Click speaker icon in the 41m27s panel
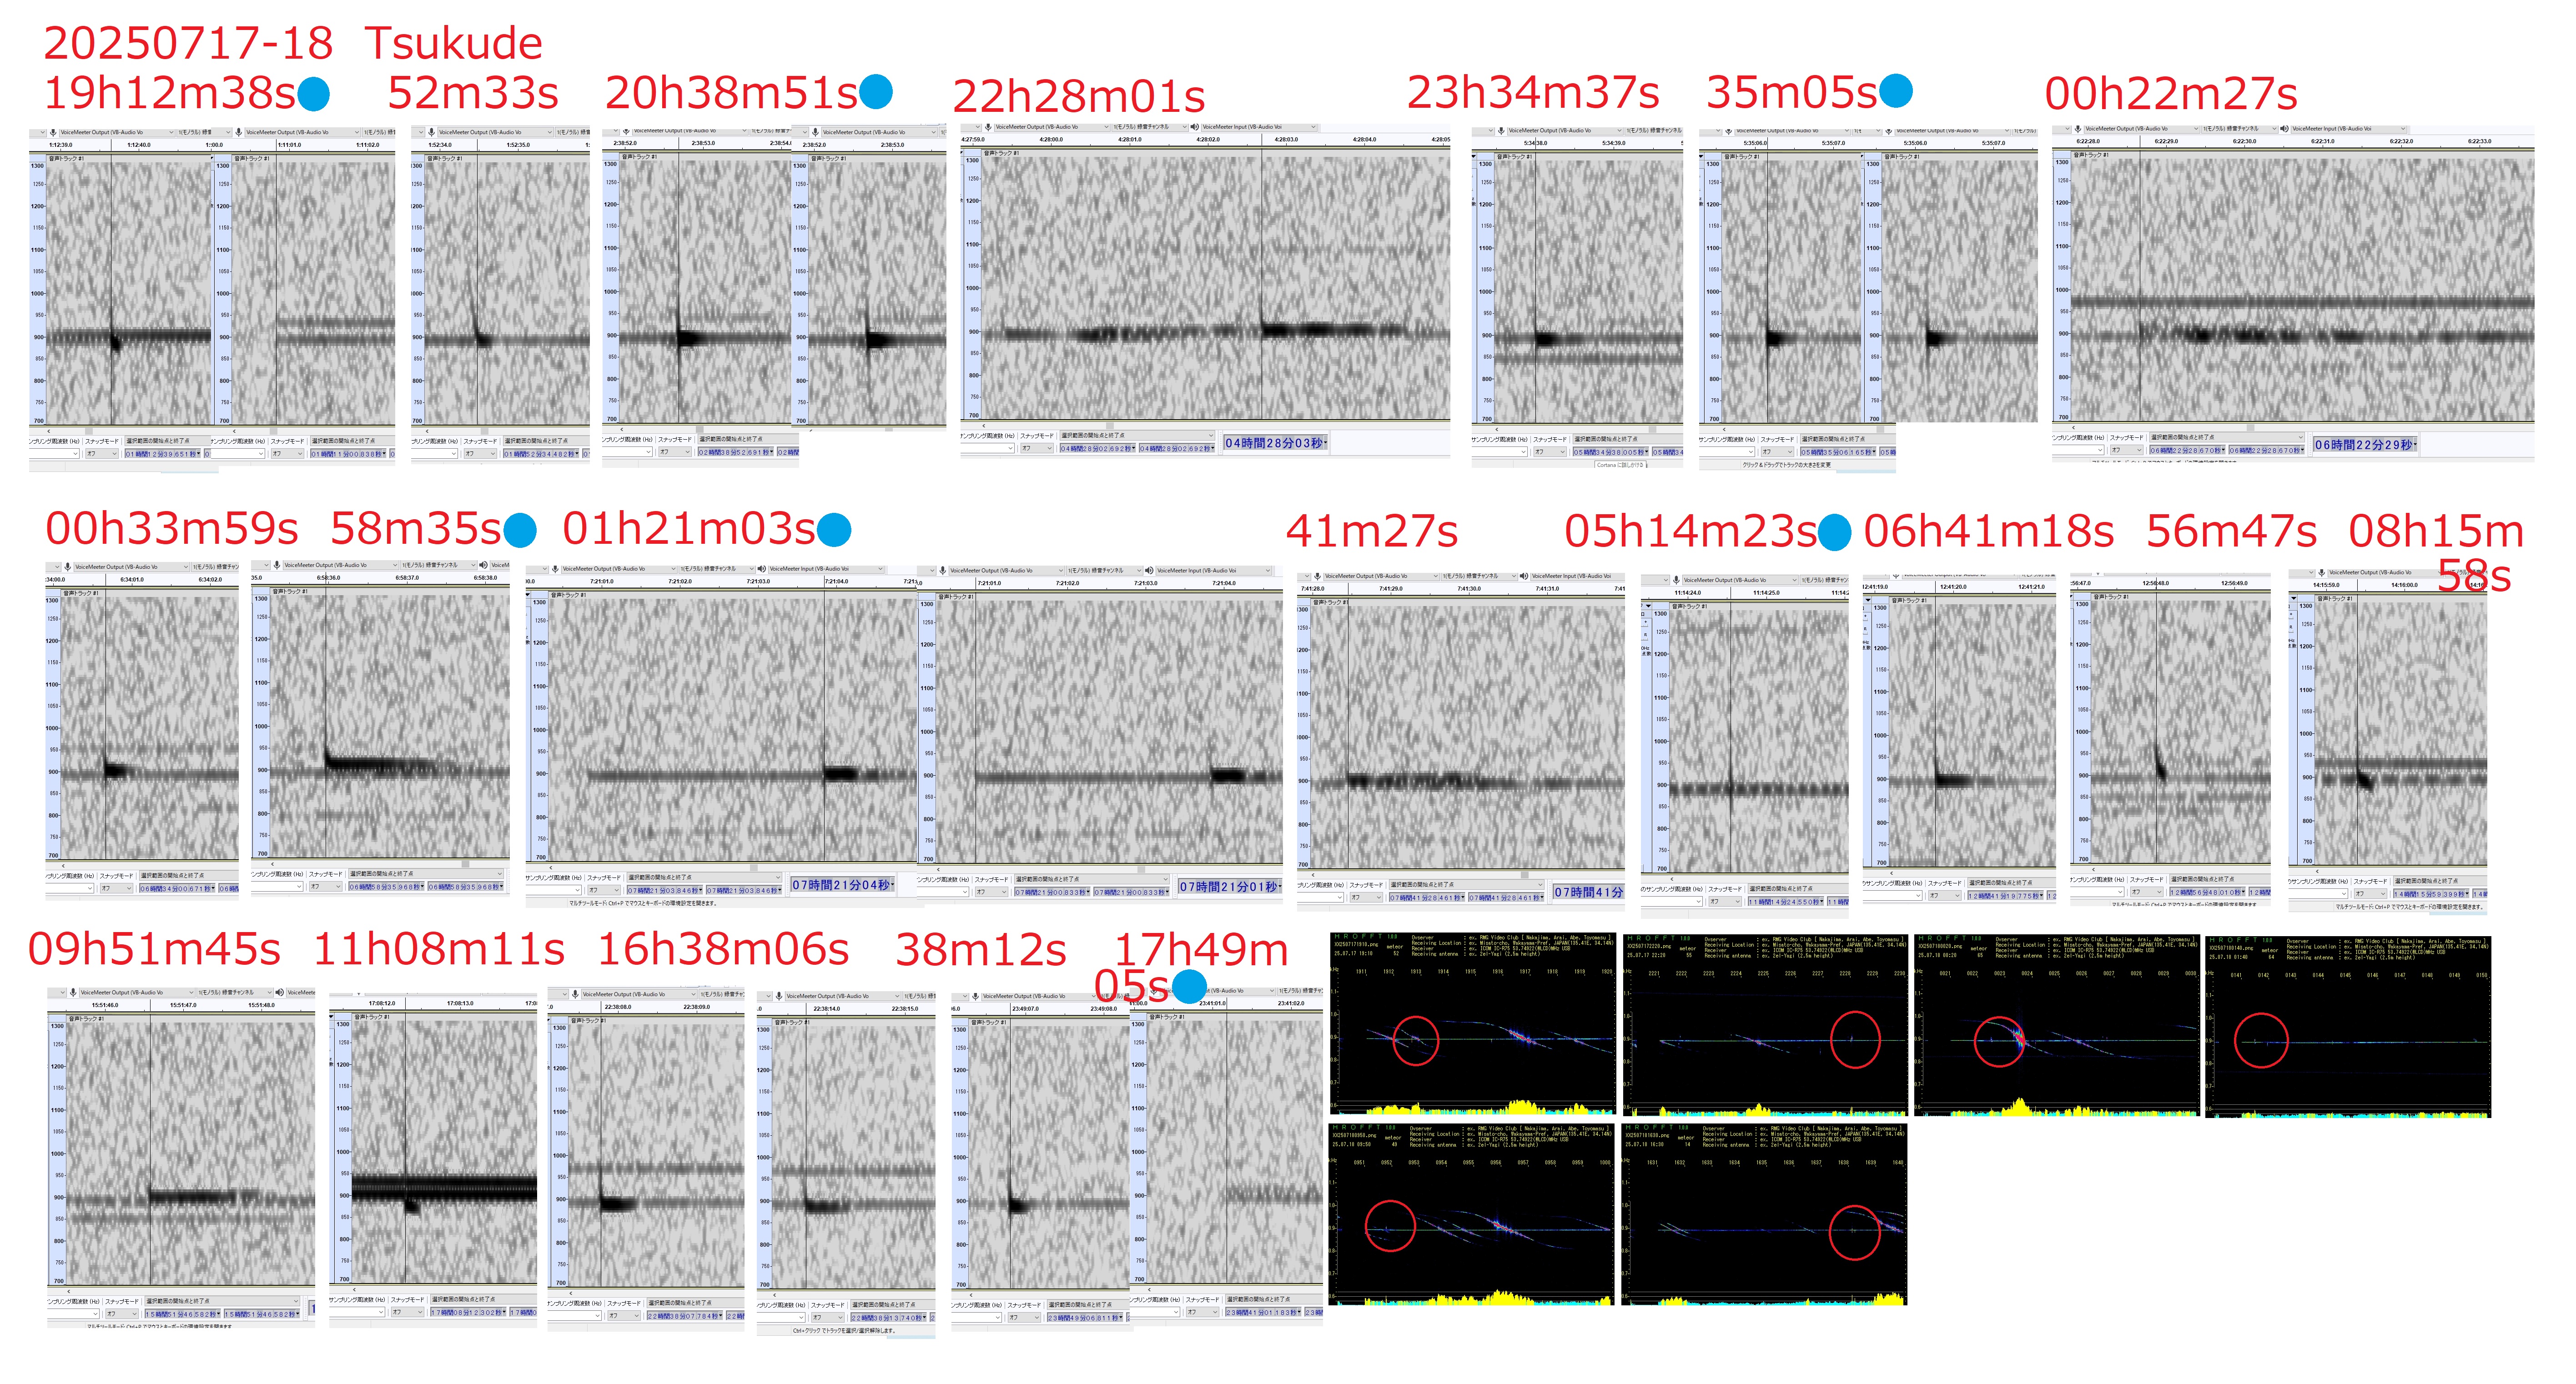 pyautogui.click(x=1523, y=576)
